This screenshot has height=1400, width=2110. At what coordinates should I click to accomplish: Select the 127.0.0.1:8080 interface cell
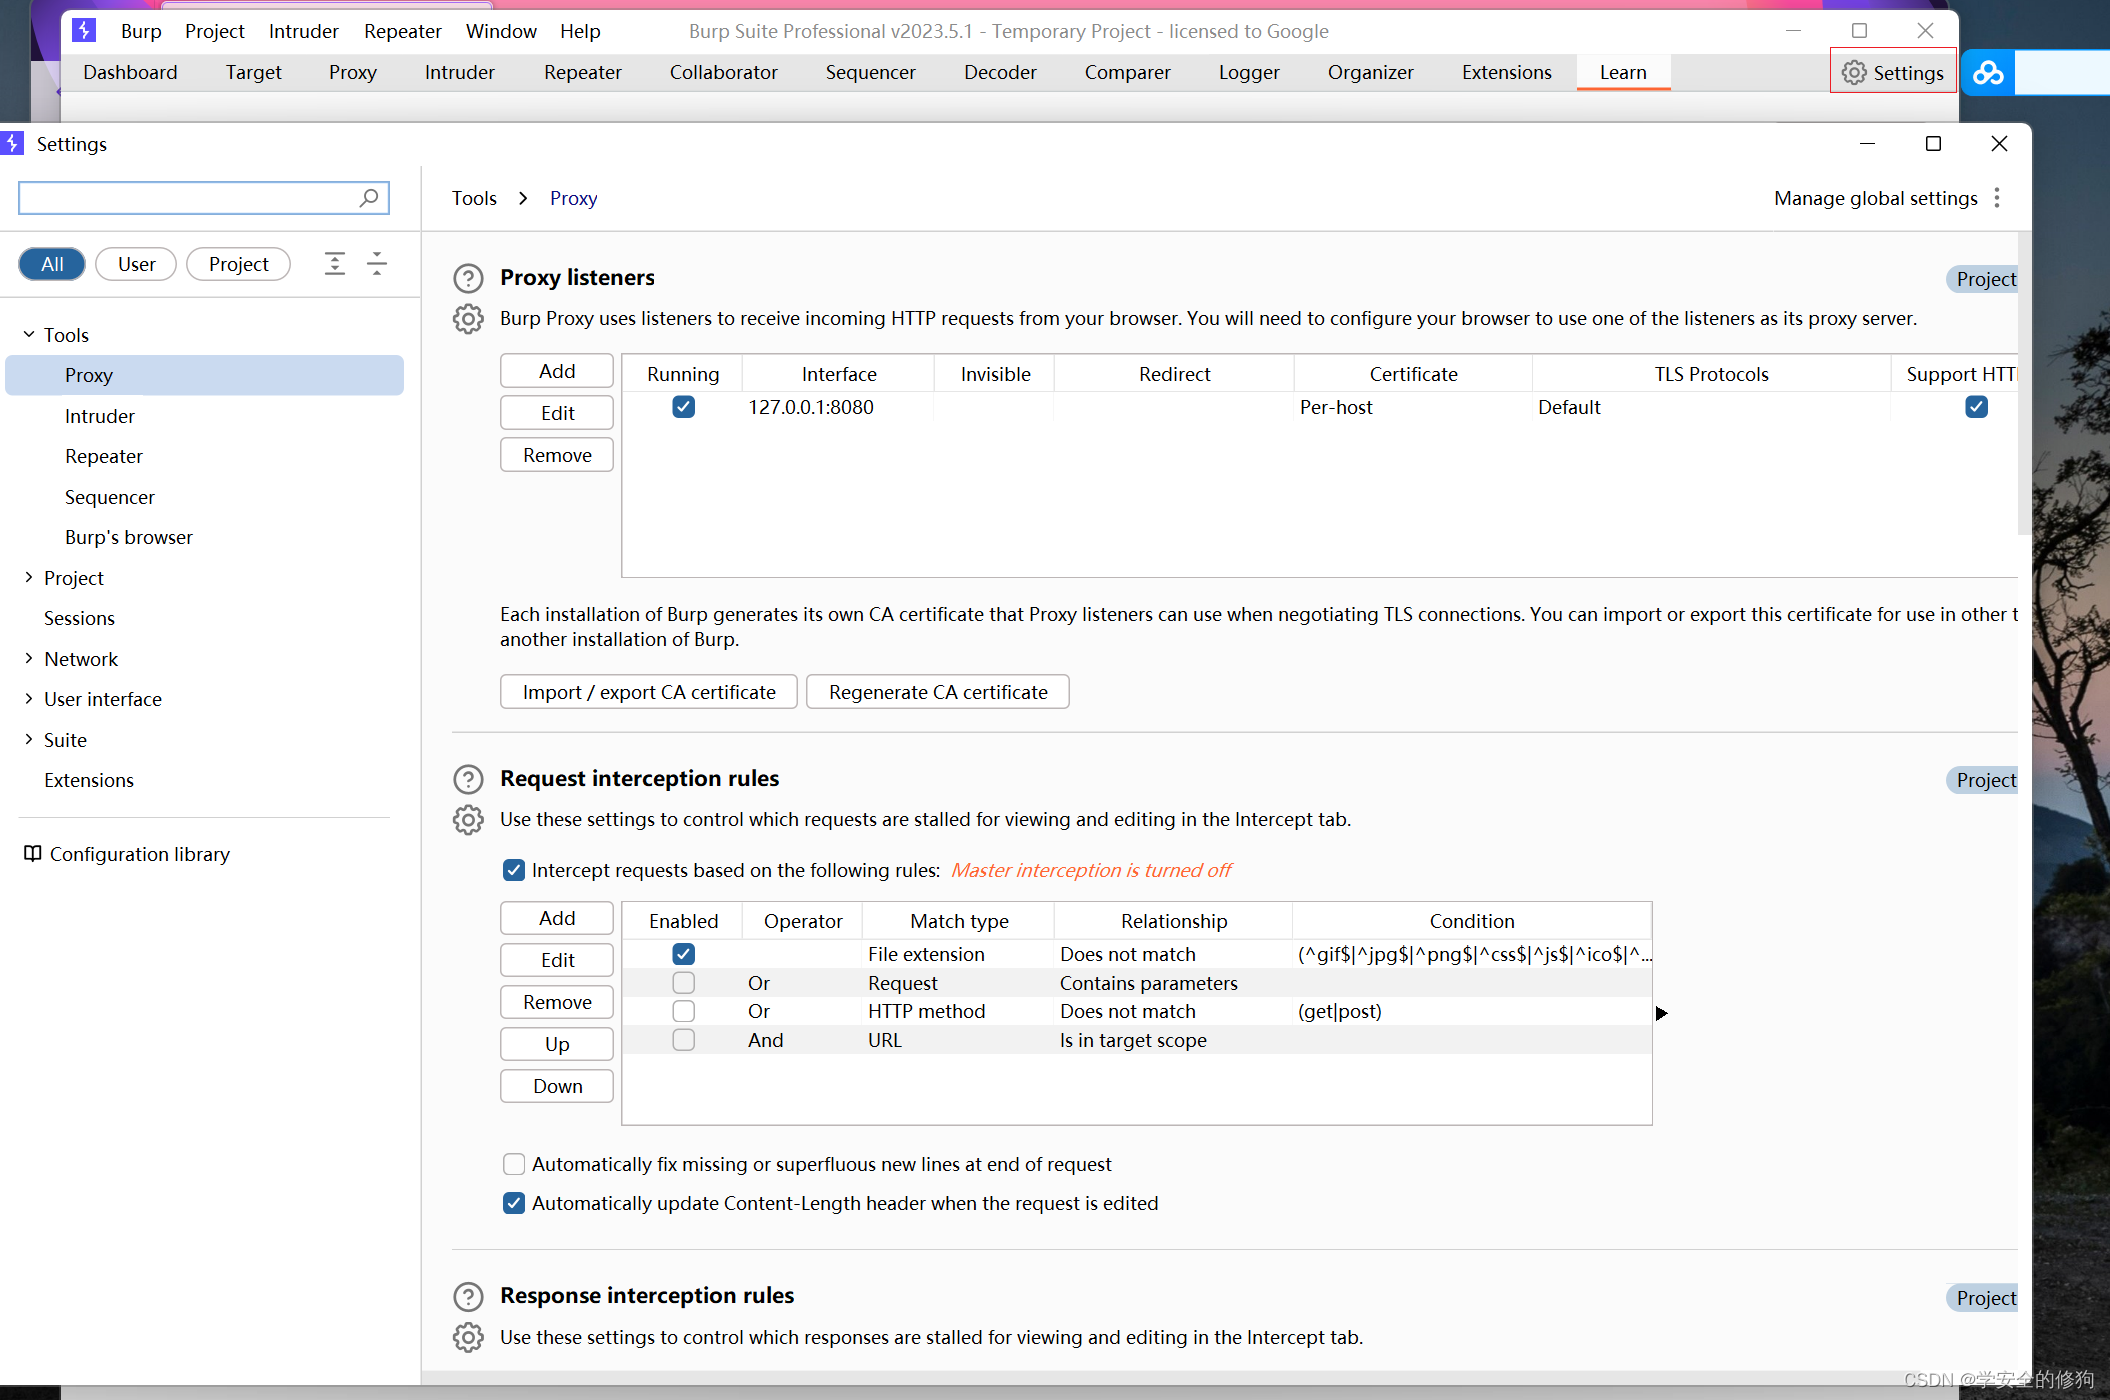[x=838, y=407]
